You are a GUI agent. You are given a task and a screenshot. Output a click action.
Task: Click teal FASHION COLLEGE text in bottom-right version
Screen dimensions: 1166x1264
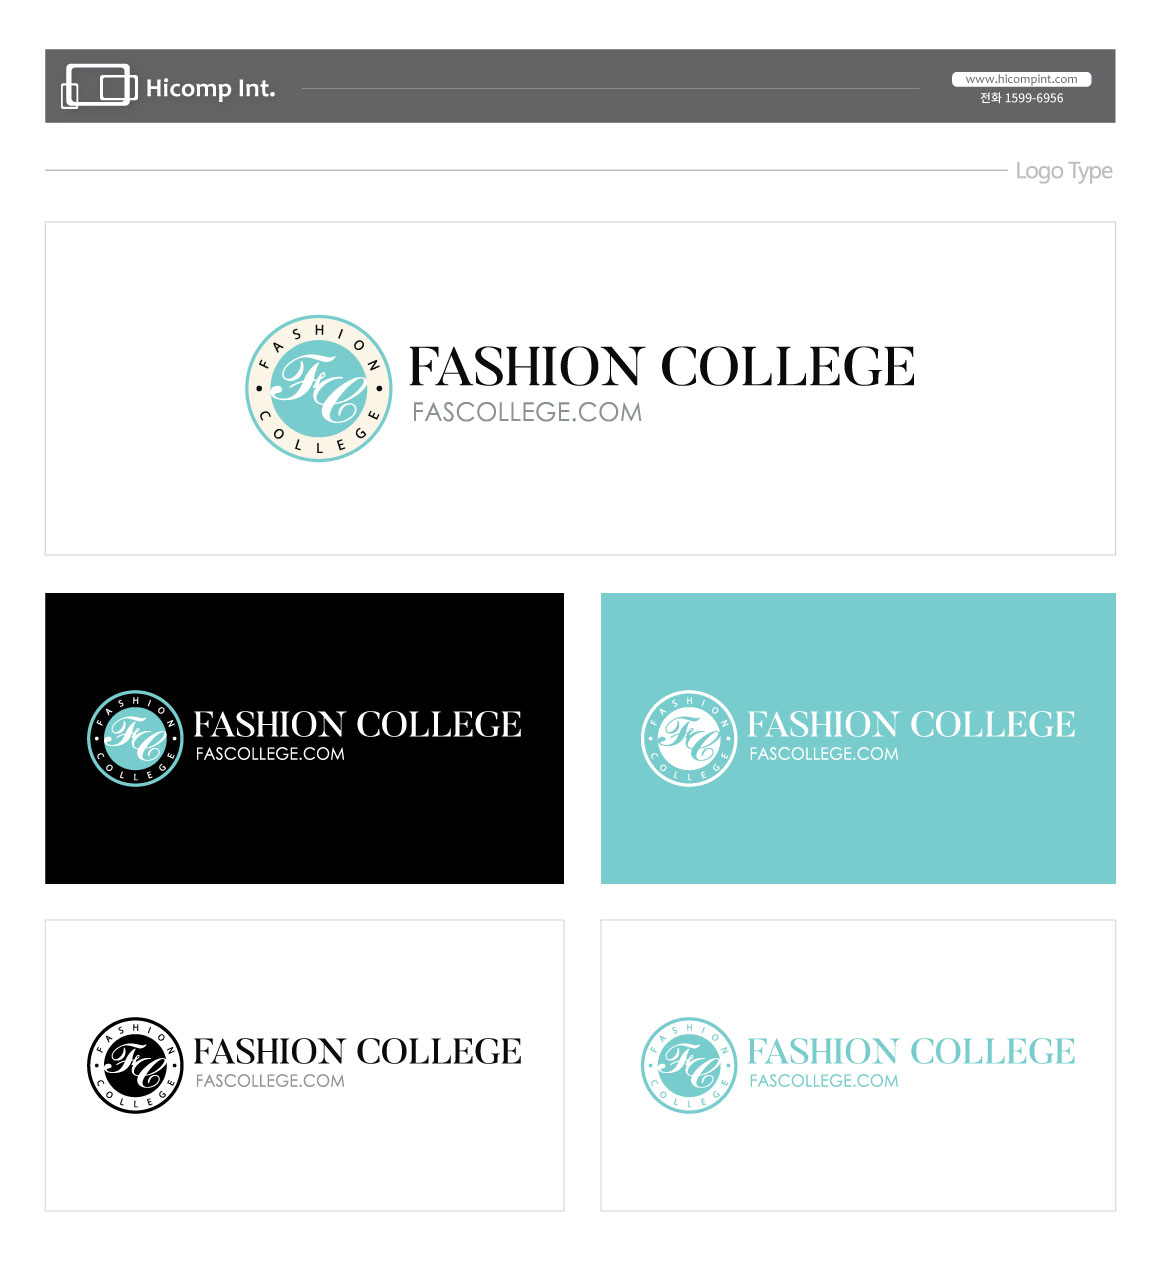coord(912,1051)
